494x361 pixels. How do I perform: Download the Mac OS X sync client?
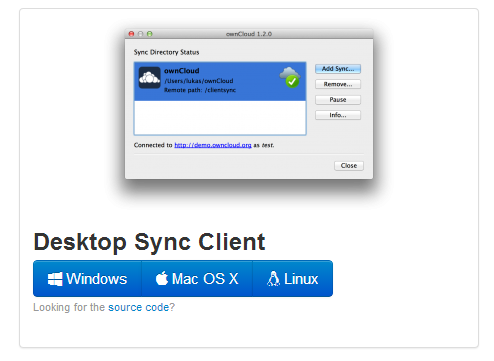(x=197, y=279)
